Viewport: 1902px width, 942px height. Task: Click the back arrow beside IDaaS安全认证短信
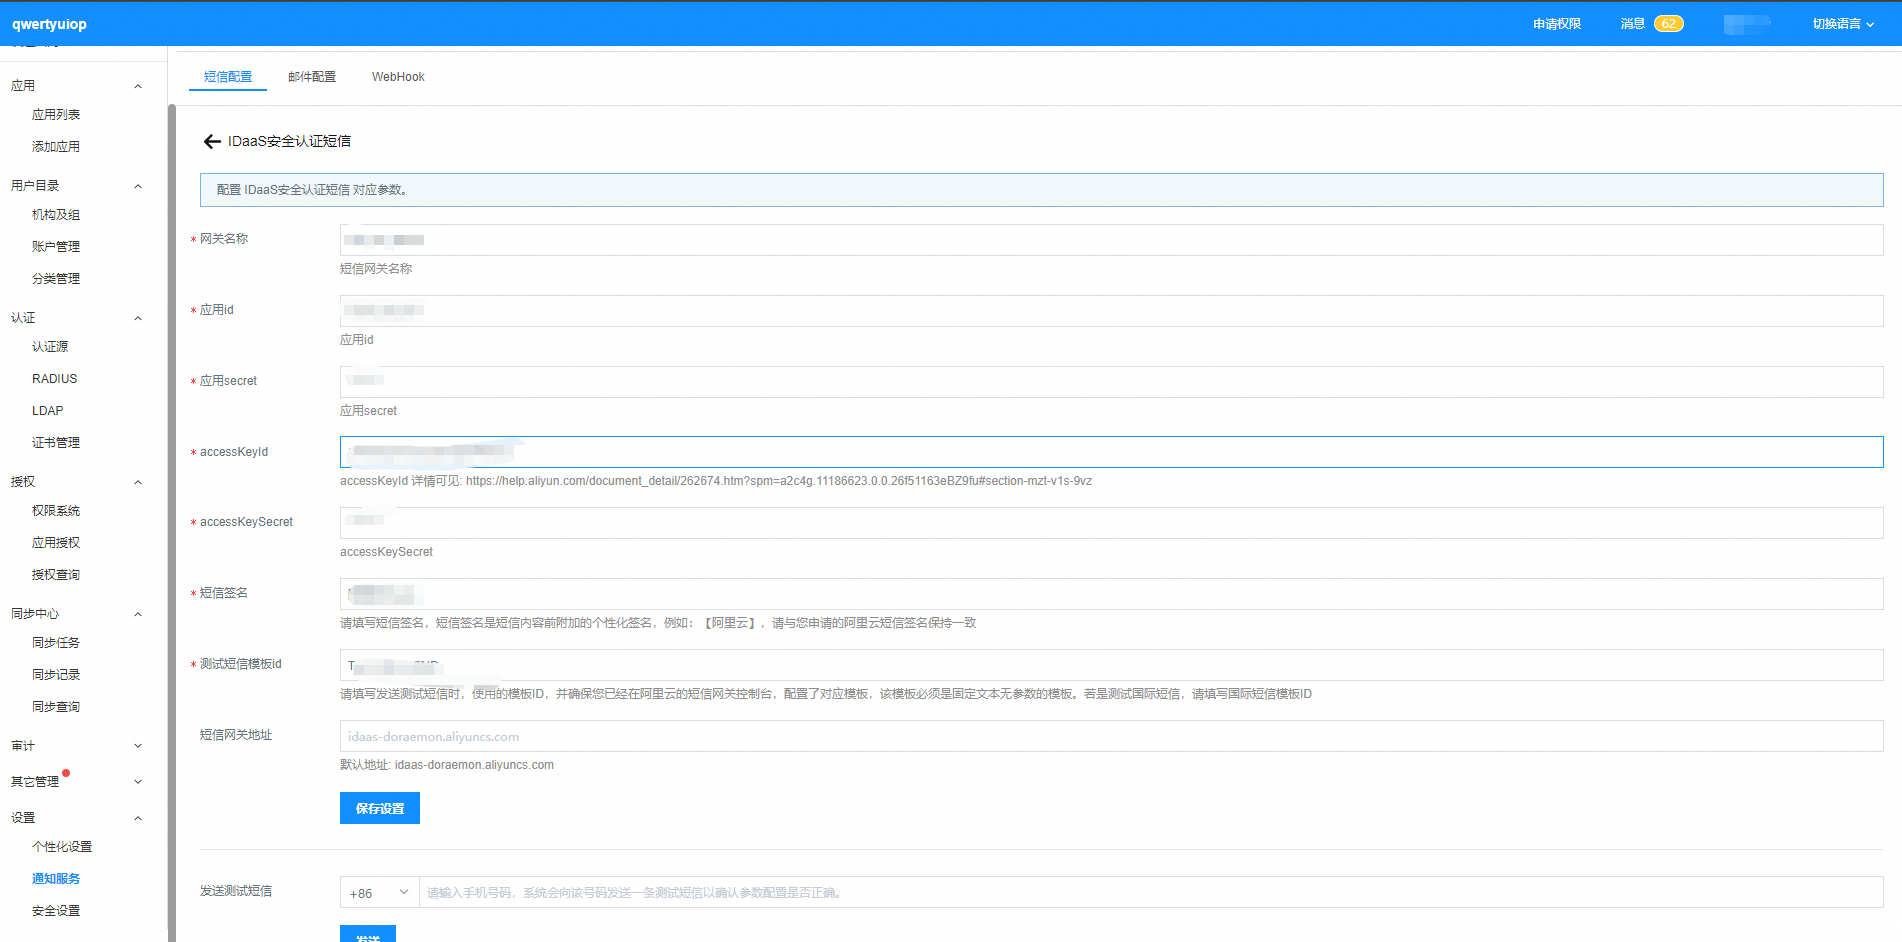coord(212,142)
